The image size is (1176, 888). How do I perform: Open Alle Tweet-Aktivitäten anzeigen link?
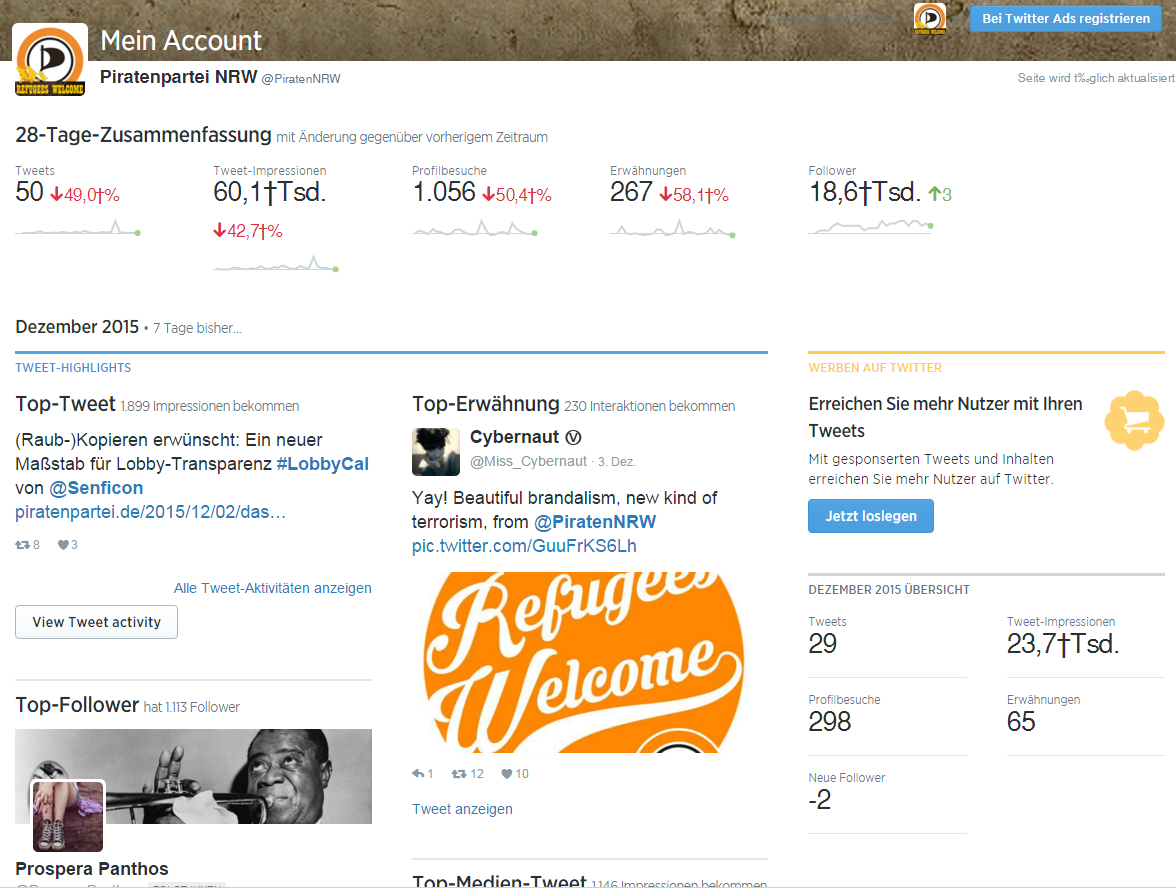pyautogui.click(x=273, y=588)
